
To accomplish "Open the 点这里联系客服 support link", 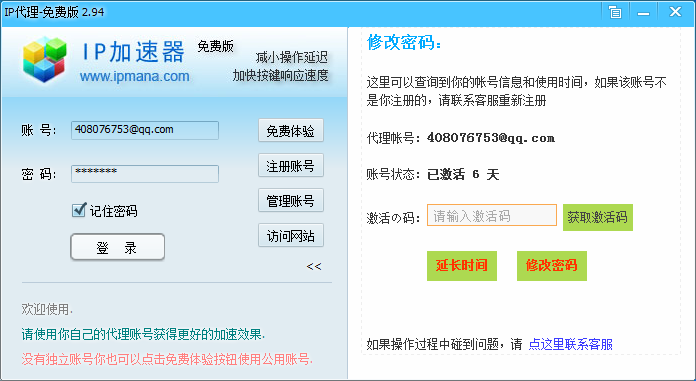I will click(x=571, y=344).
